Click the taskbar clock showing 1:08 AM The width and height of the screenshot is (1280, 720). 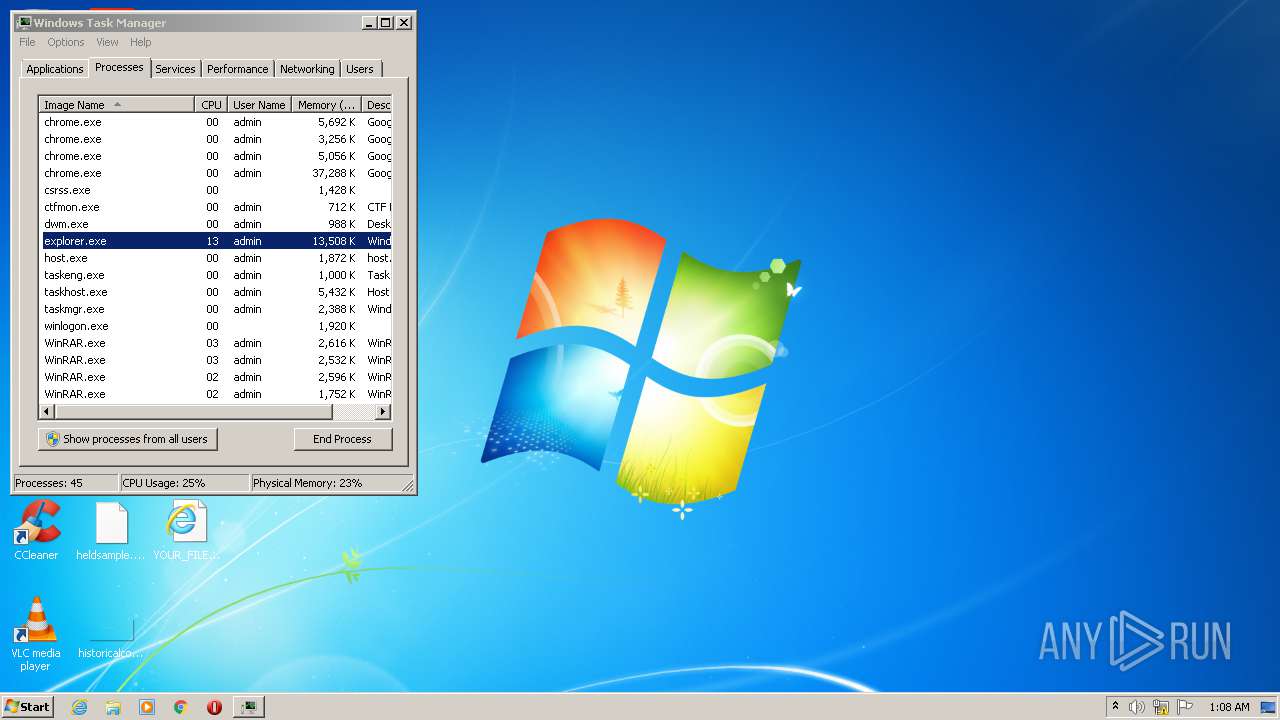point(1229,707)
